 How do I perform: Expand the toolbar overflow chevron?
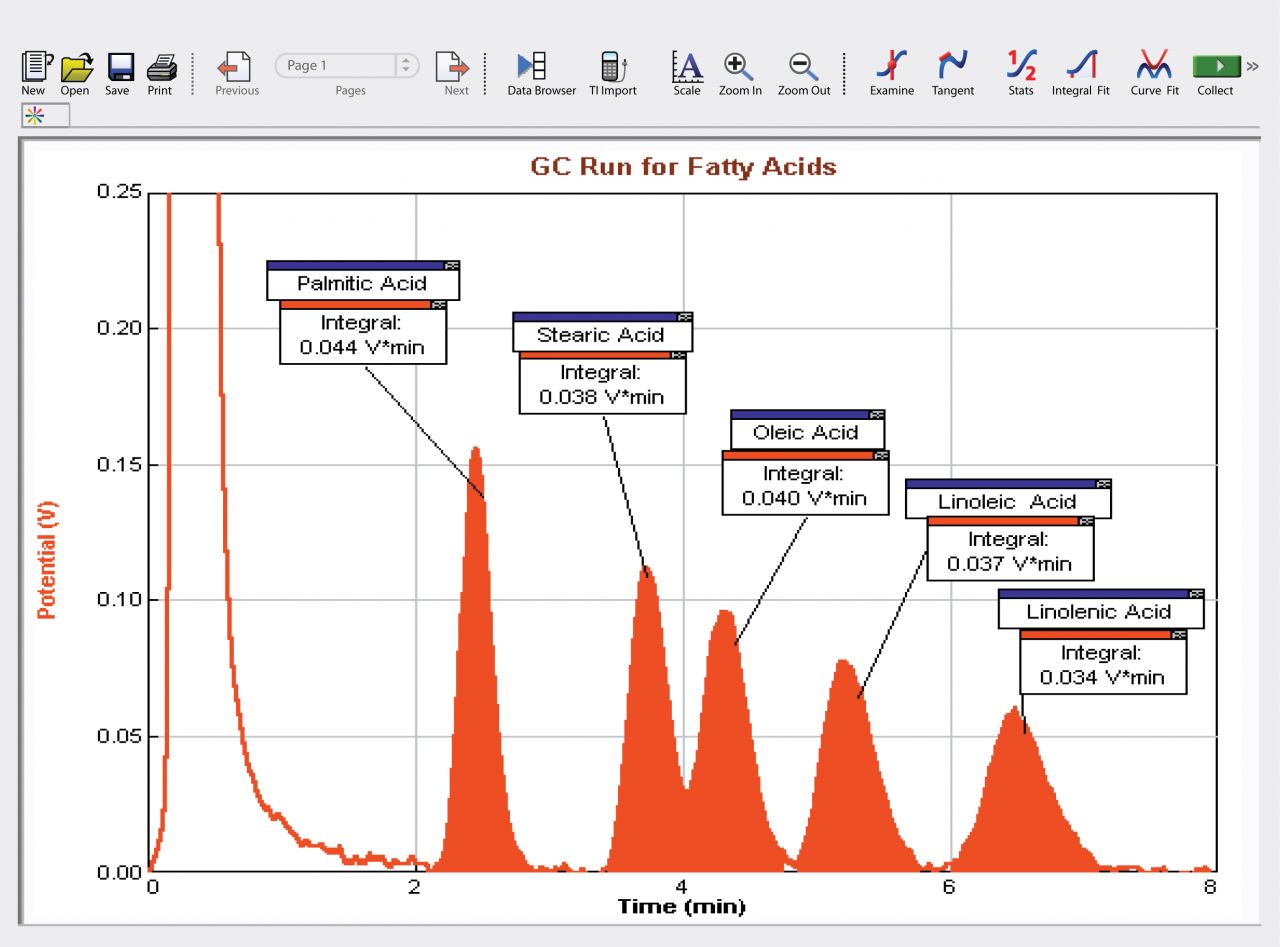[x=1252, y=66]
